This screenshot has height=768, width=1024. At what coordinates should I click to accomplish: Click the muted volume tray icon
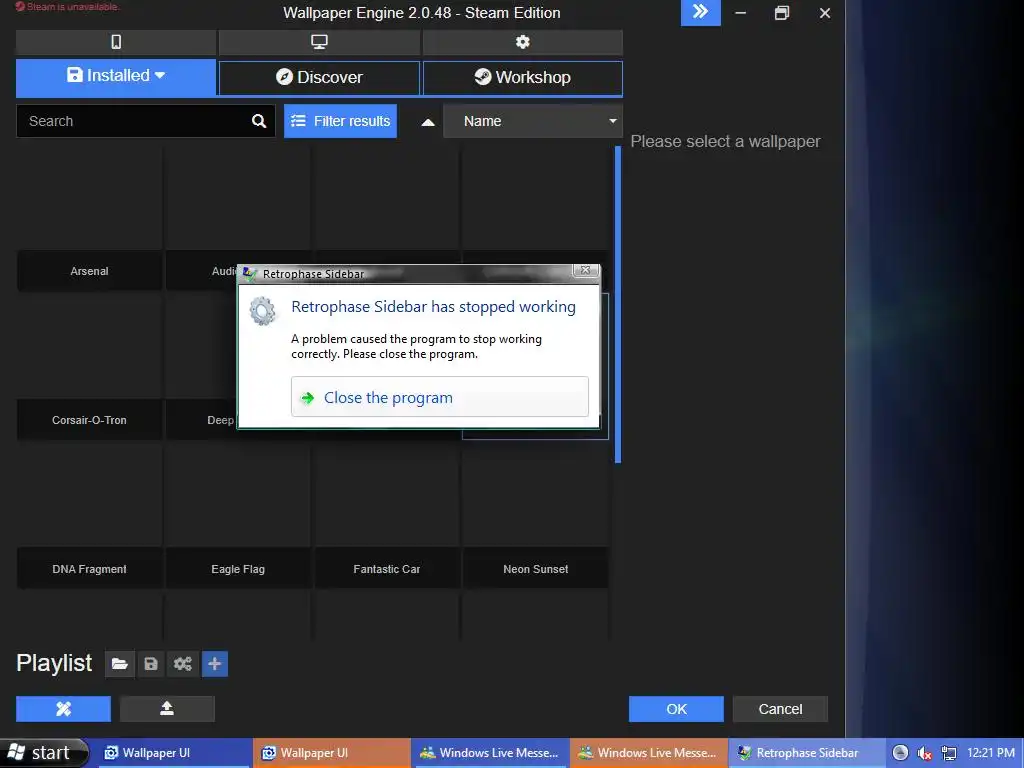[x=924, y=754]
